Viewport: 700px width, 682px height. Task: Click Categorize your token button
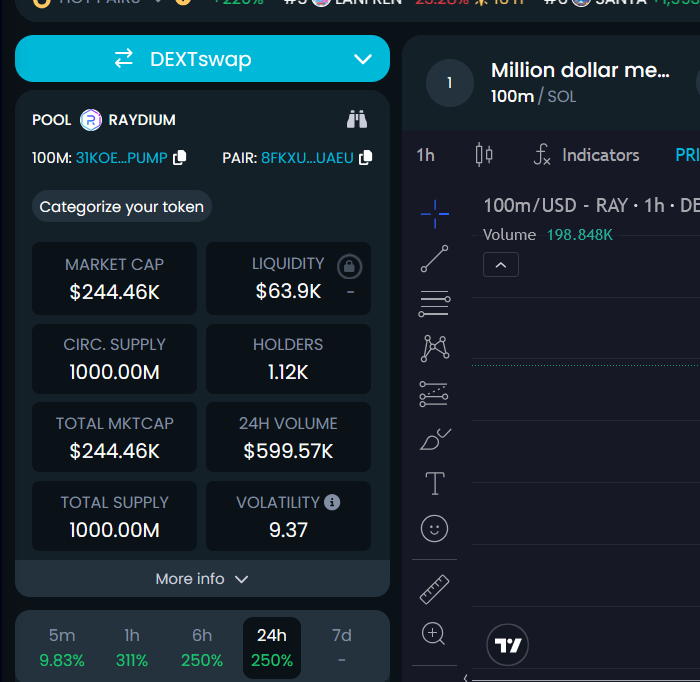(x=121, y=207)
